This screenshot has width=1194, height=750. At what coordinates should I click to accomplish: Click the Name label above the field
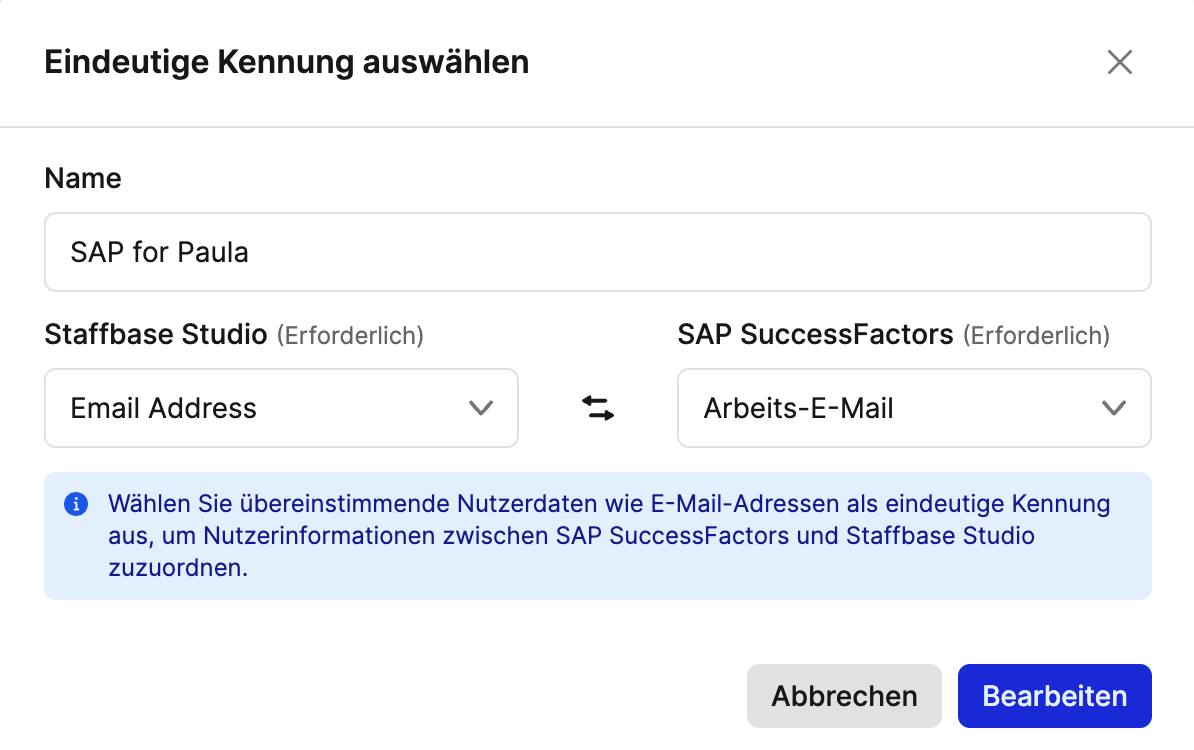[83, 178]
